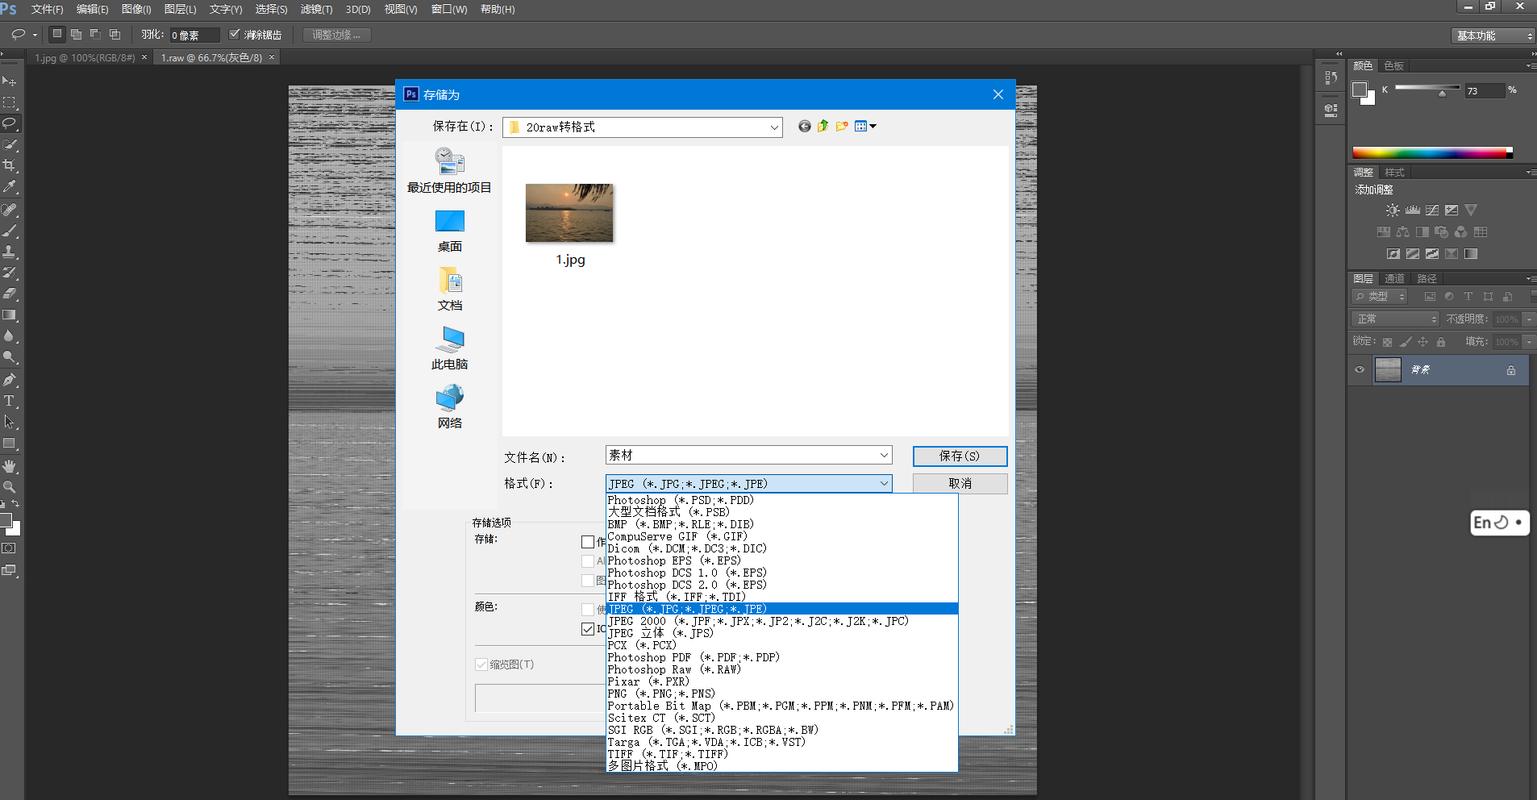Switch to the 通道 channels tab
The height and width of the screenshot is (800, 1537).
click(1395, 278)
